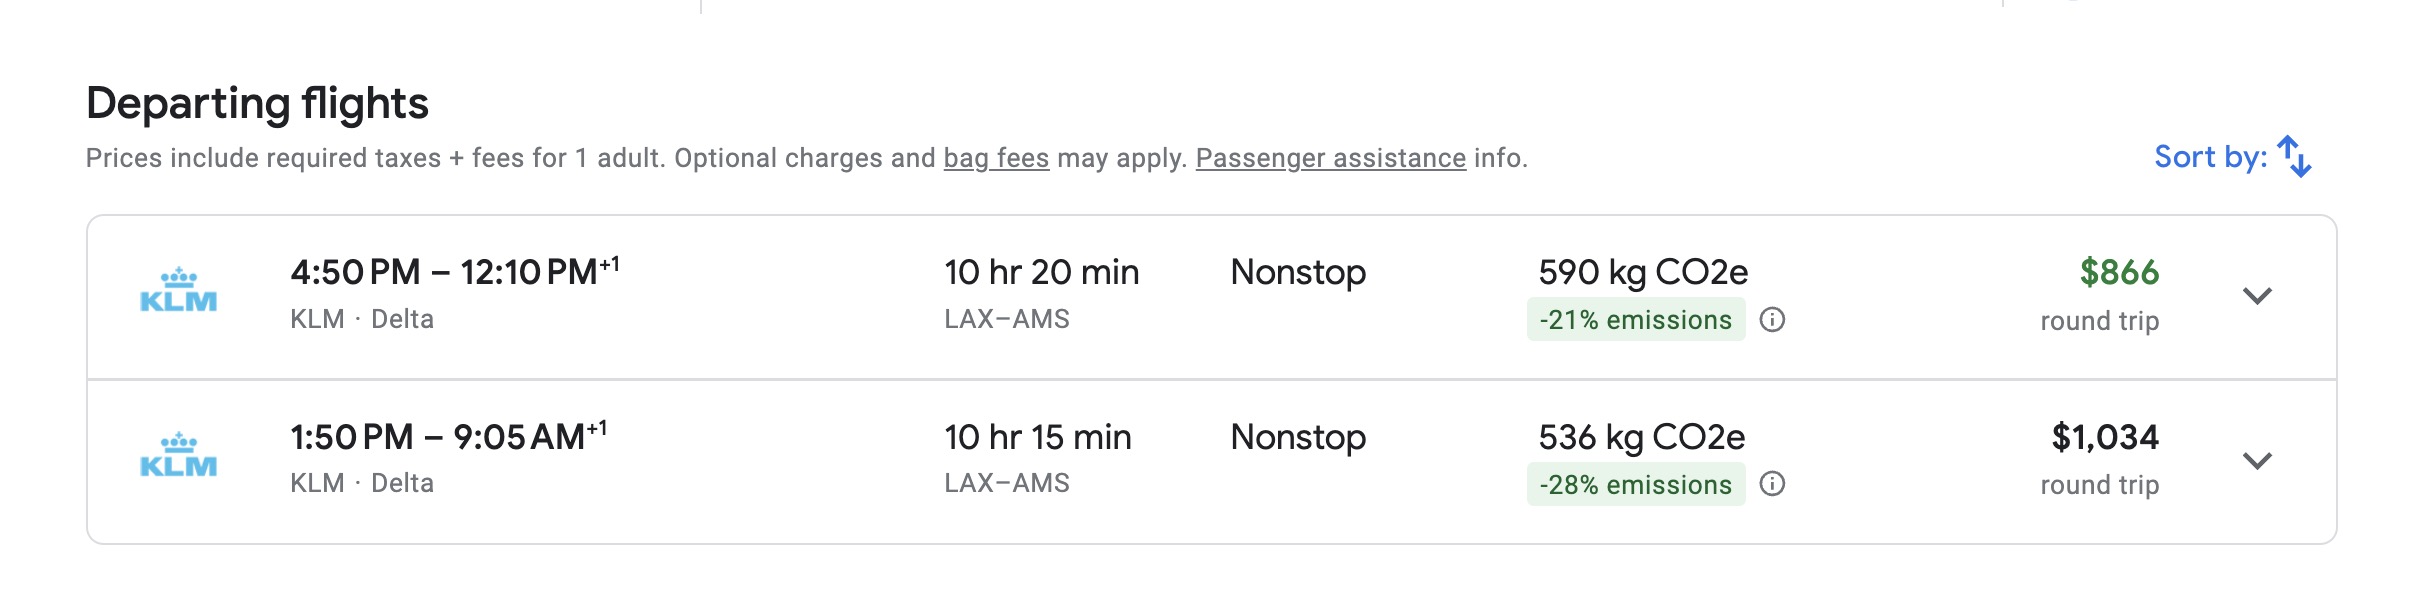Click the 10 hr 20 min duration text

[1040, 271]
